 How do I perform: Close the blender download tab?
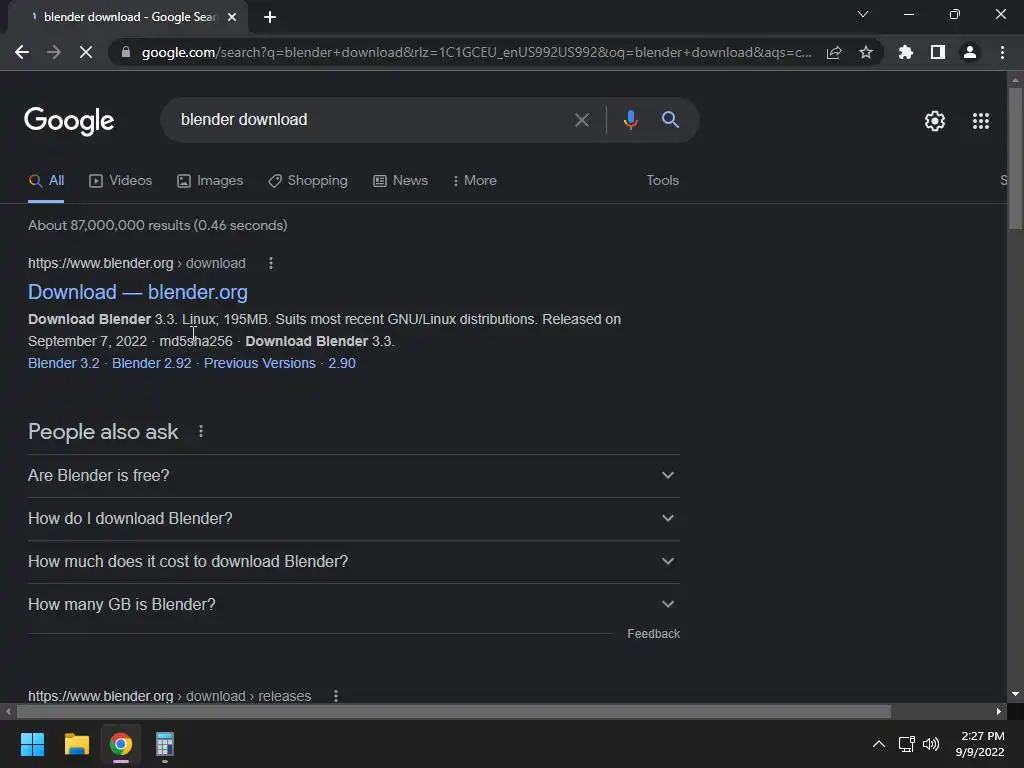(x=232, y=17)
